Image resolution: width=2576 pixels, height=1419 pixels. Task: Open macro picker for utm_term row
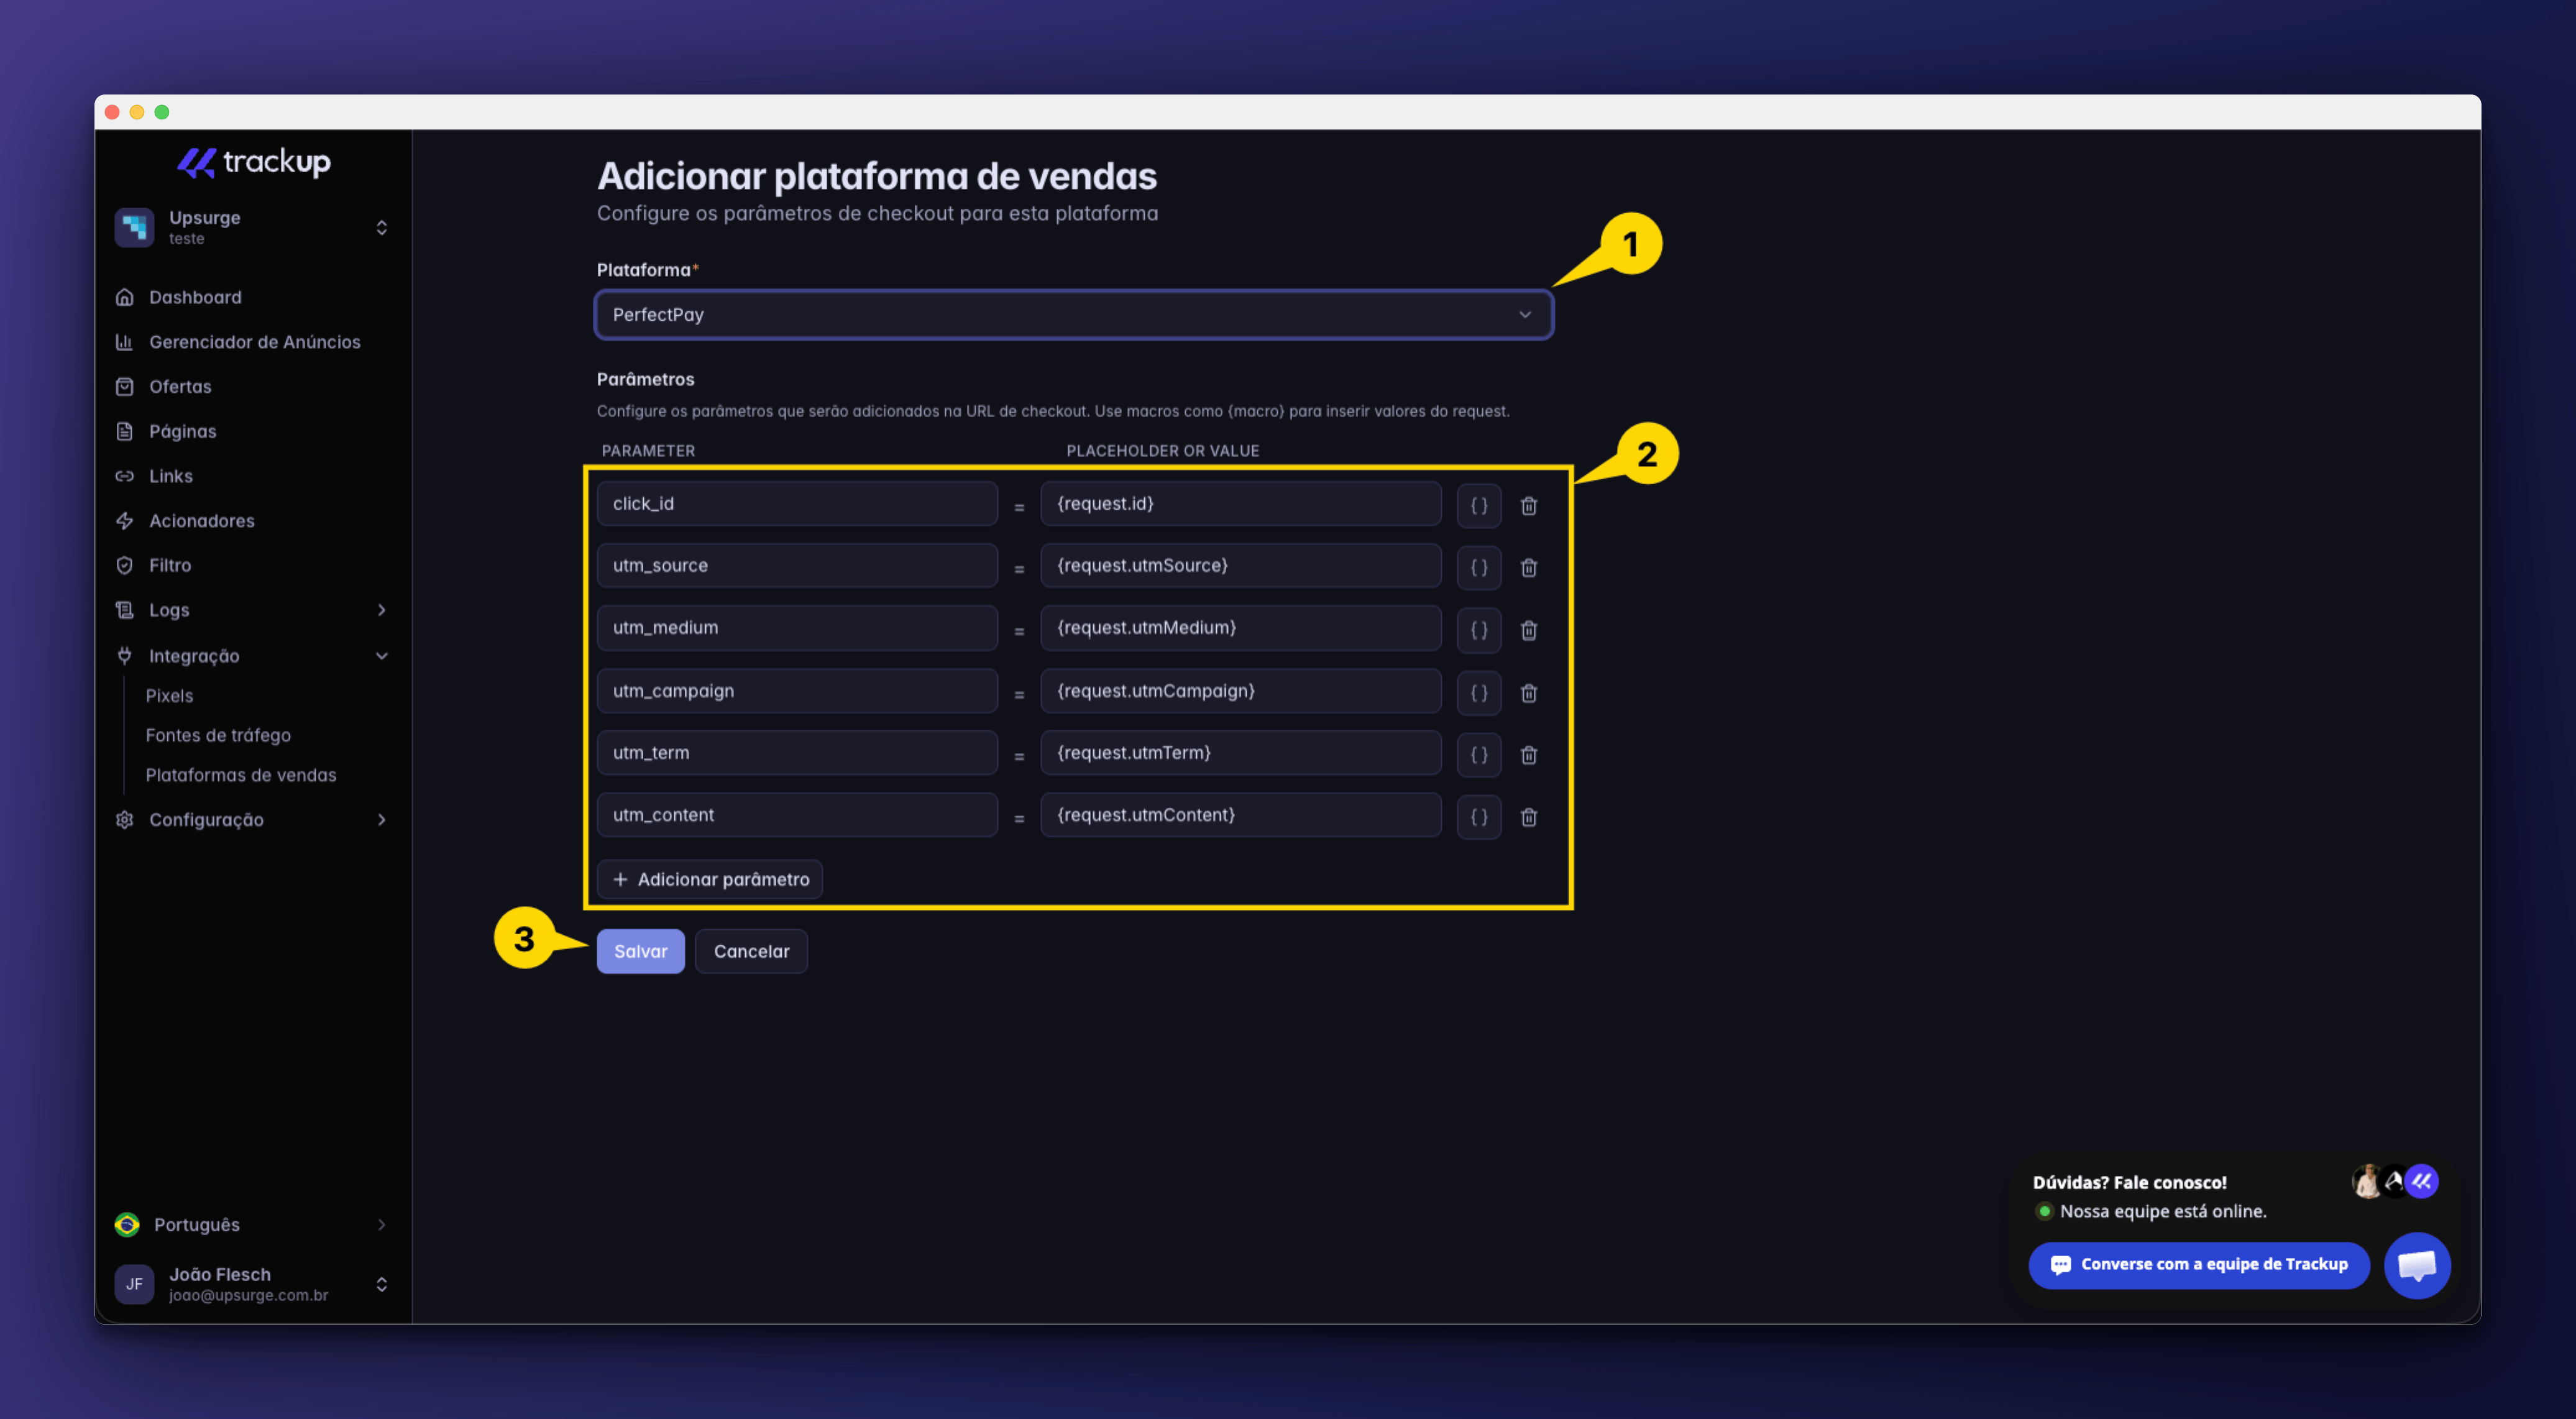(1478, 755)
